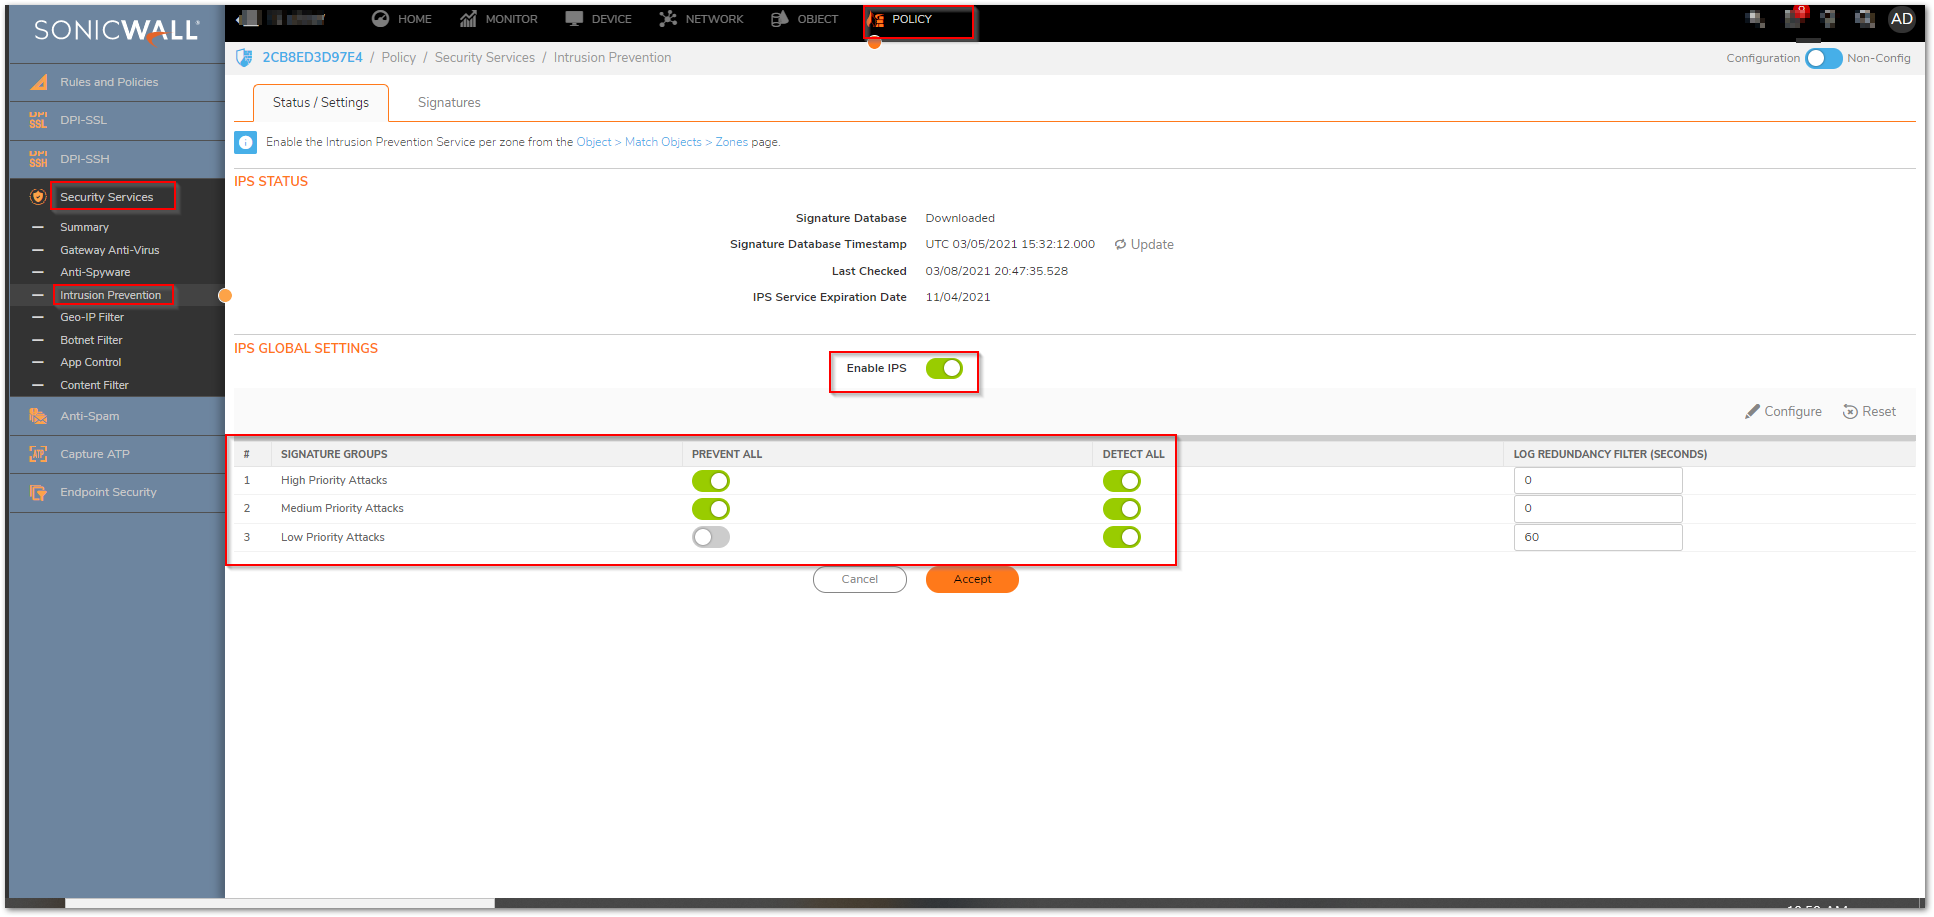
Task: Toggle Prevent All for High Priority Attacks
Action: pyautogui.click(x=711, y=481)
